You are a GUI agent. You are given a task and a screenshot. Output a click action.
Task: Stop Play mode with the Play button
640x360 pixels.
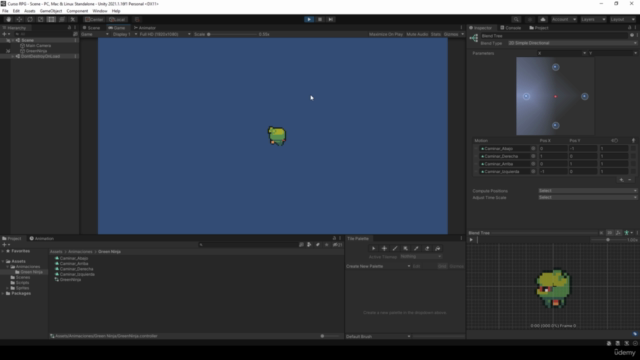point(309,19)
